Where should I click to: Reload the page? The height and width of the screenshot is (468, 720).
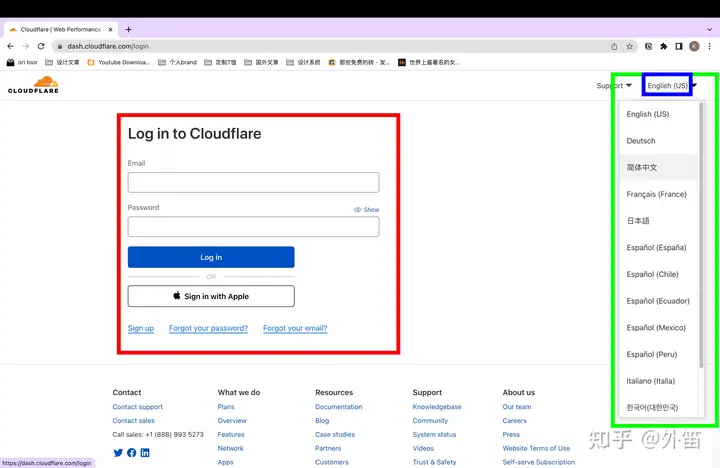41,46
